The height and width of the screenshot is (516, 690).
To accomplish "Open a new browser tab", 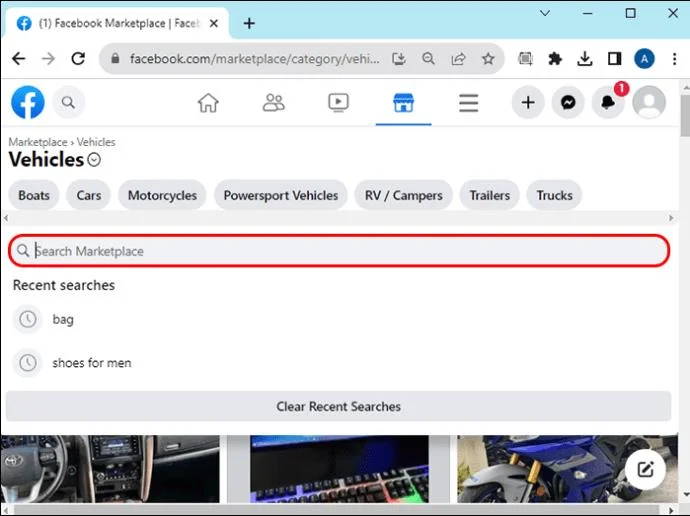I will click(249, 23).
